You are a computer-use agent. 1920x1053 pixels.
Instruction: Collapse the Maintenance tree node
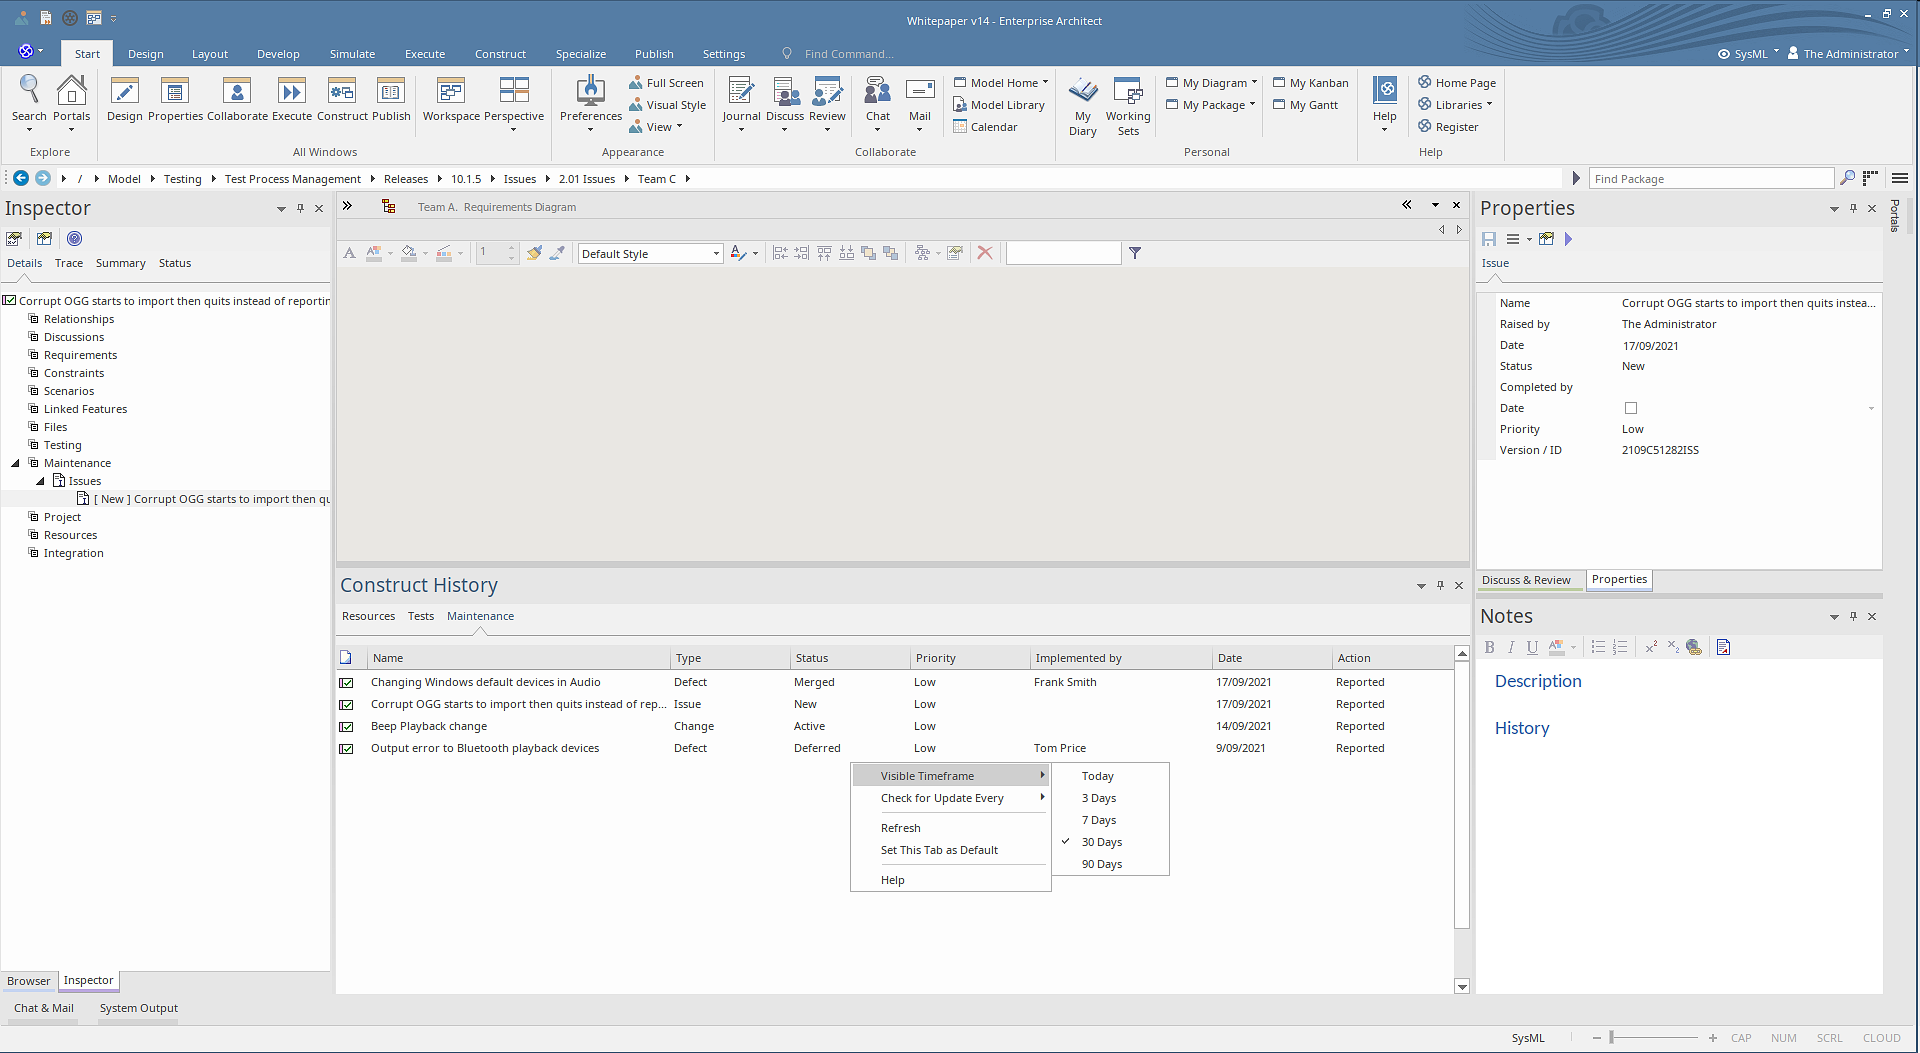click(15, 463)
